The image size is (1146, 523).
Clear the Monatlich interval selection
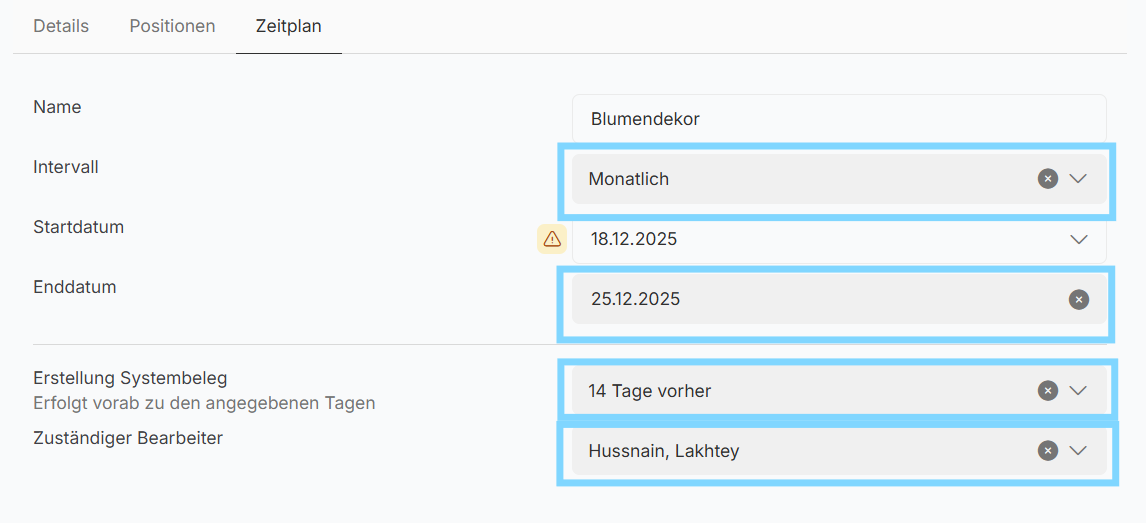(x=1047, y=179)
